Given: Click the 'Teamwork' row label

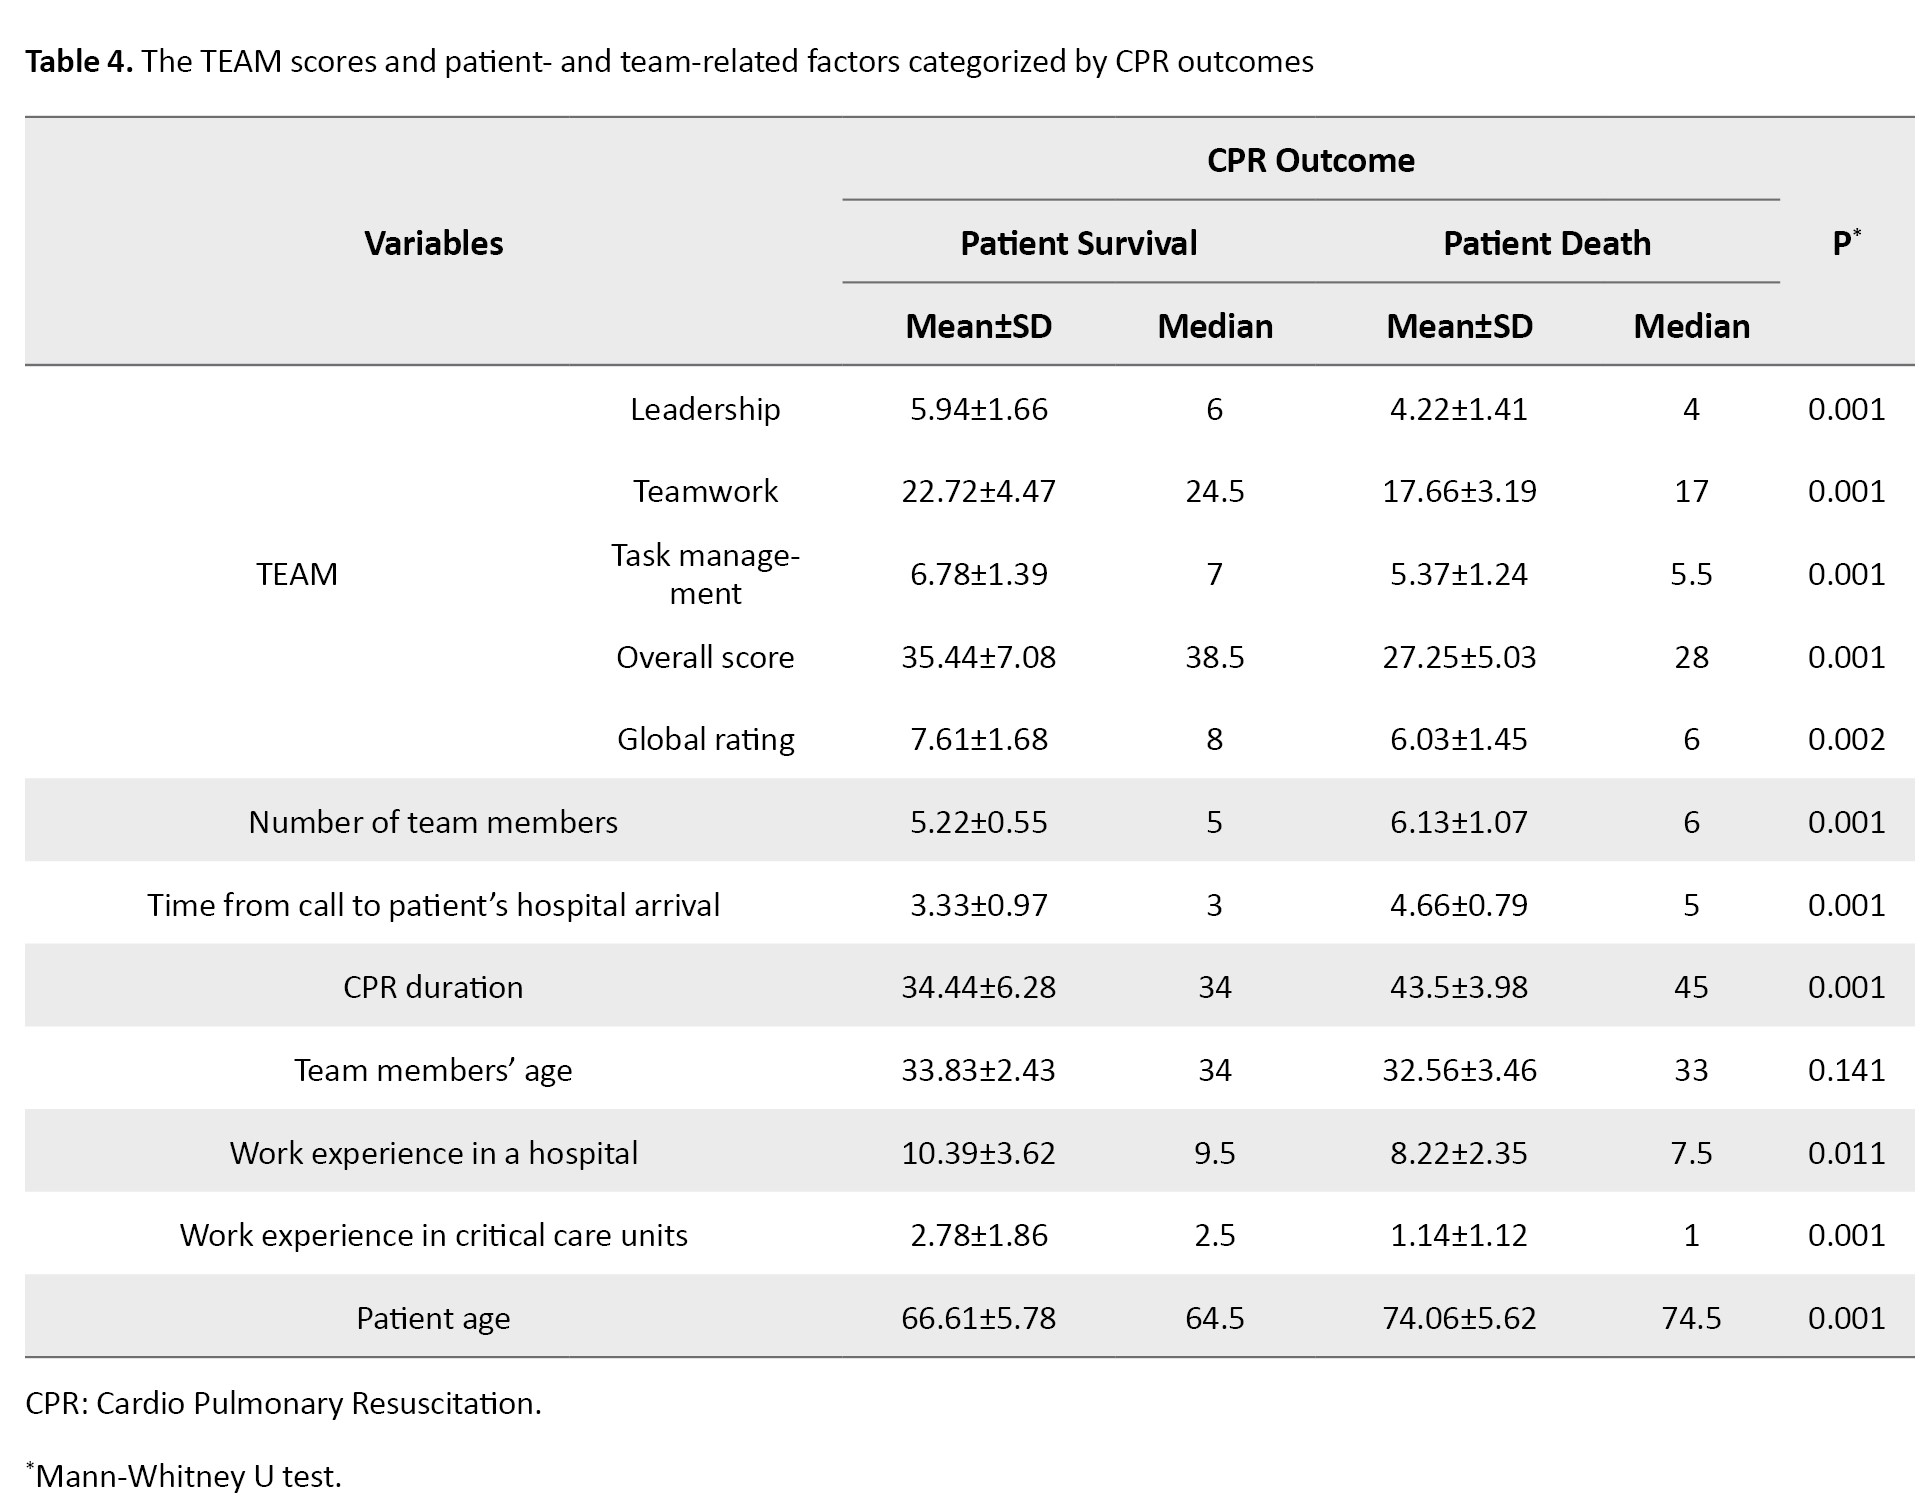Looking at the screenshot, I should (x=705, y=491).
